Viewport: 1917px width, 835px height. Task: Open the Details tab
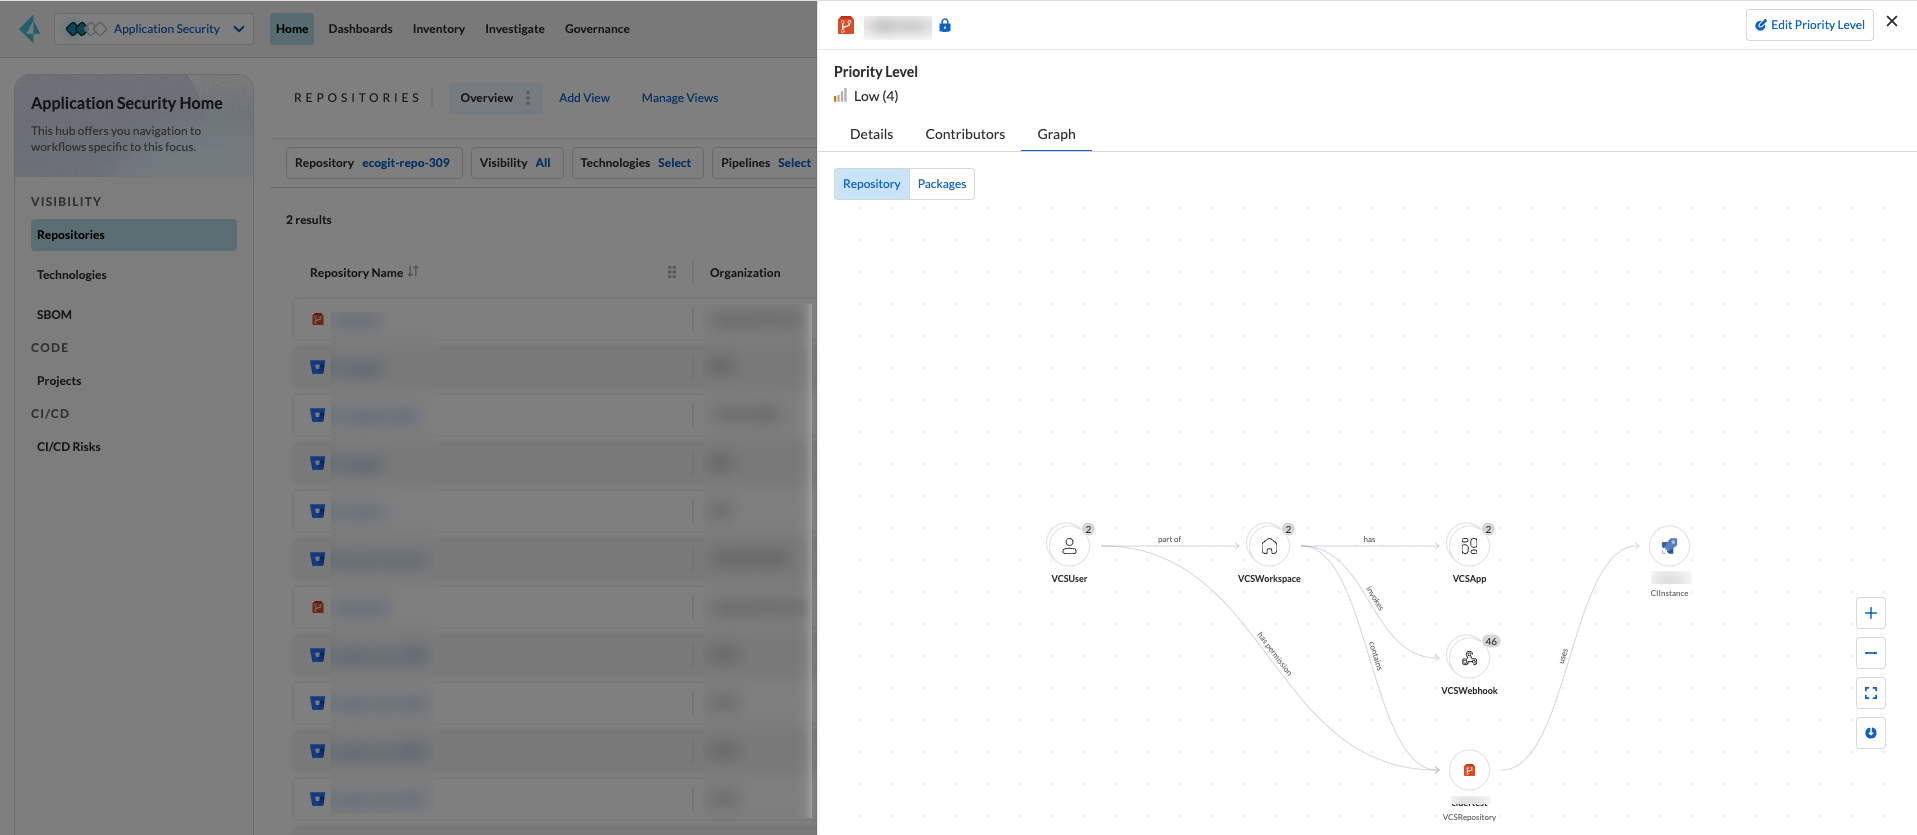pos(871,134)
